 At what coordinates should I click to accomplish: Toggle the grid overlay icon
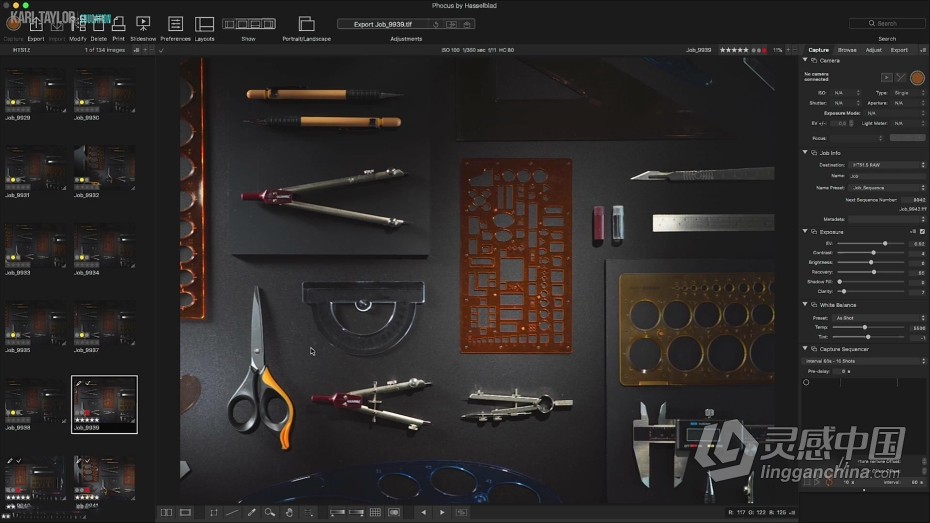click(375, 512)
